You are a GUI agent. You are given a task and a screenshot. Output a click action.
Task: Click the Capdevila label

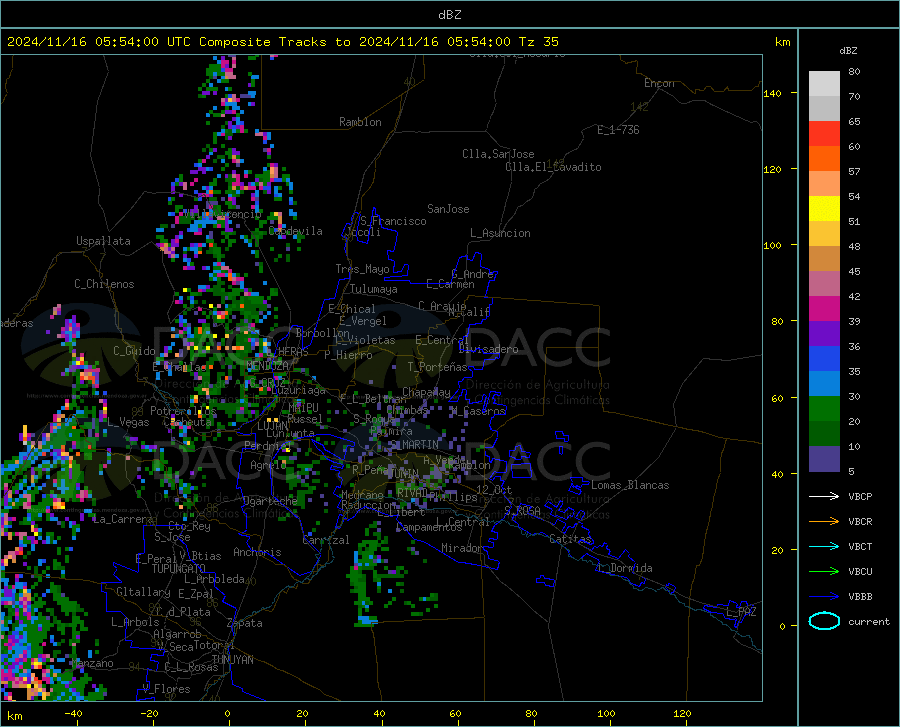click(295, 231)
